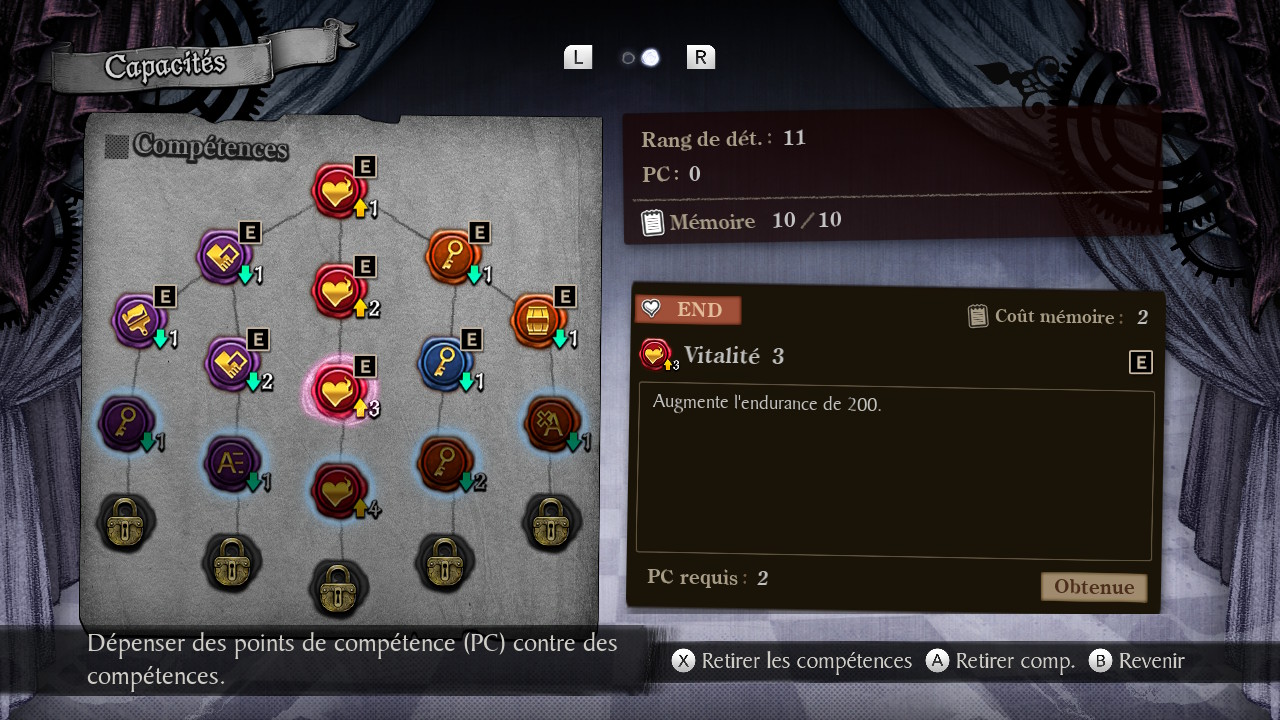Switch to next page with R button

(x=701, y=57)
